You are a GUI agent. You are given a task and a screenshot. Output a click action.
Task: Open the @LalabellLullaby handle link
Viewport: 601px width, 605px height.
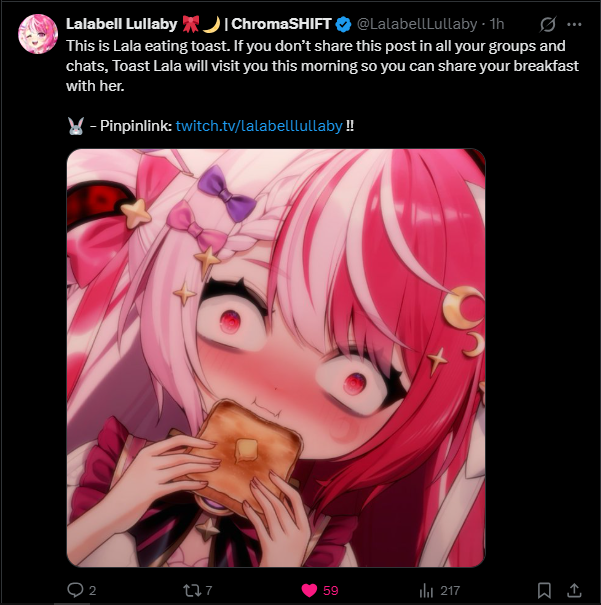[417, 24]
